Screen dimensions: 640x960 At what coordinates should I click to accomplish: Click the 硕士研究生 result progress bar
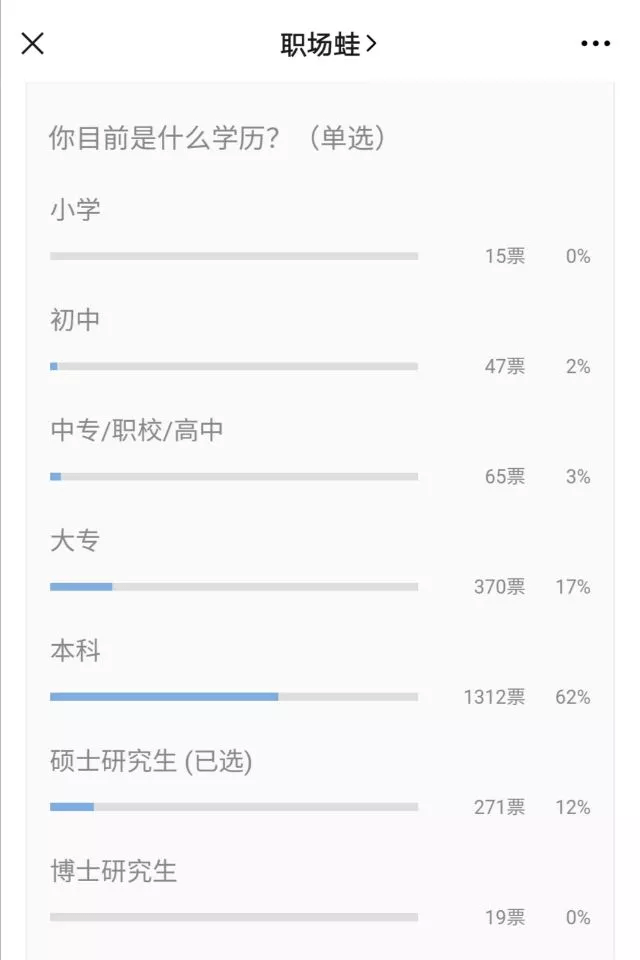[x=233, y=806]
